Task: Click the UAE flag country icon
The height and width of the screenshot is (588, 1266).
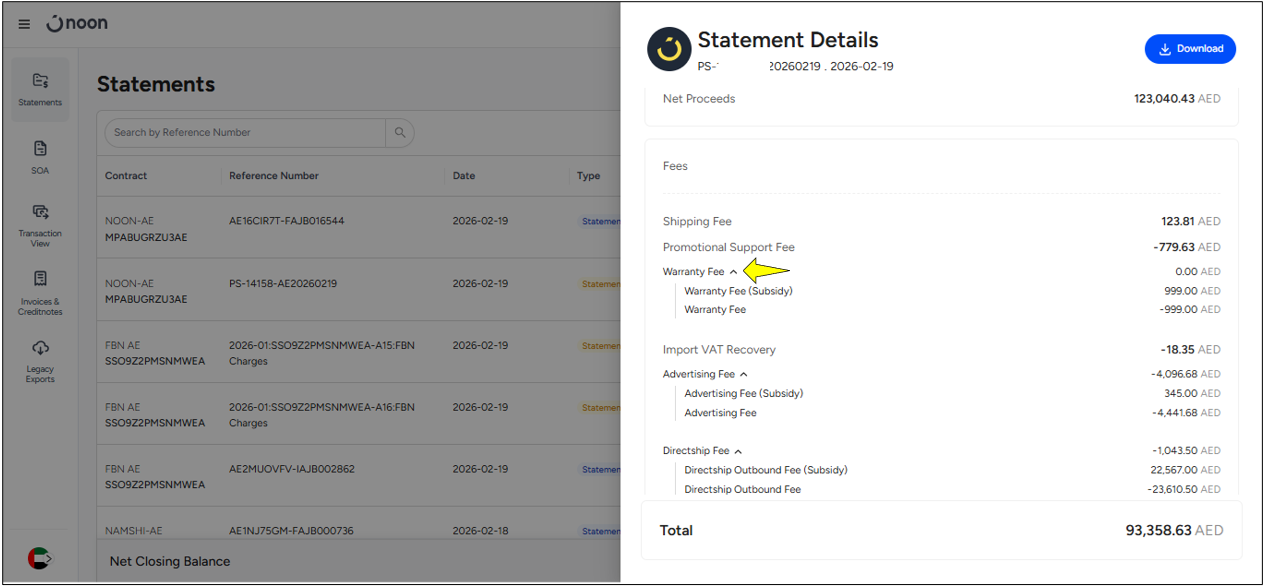Action: pyautogui.click(x=40, y=558)
